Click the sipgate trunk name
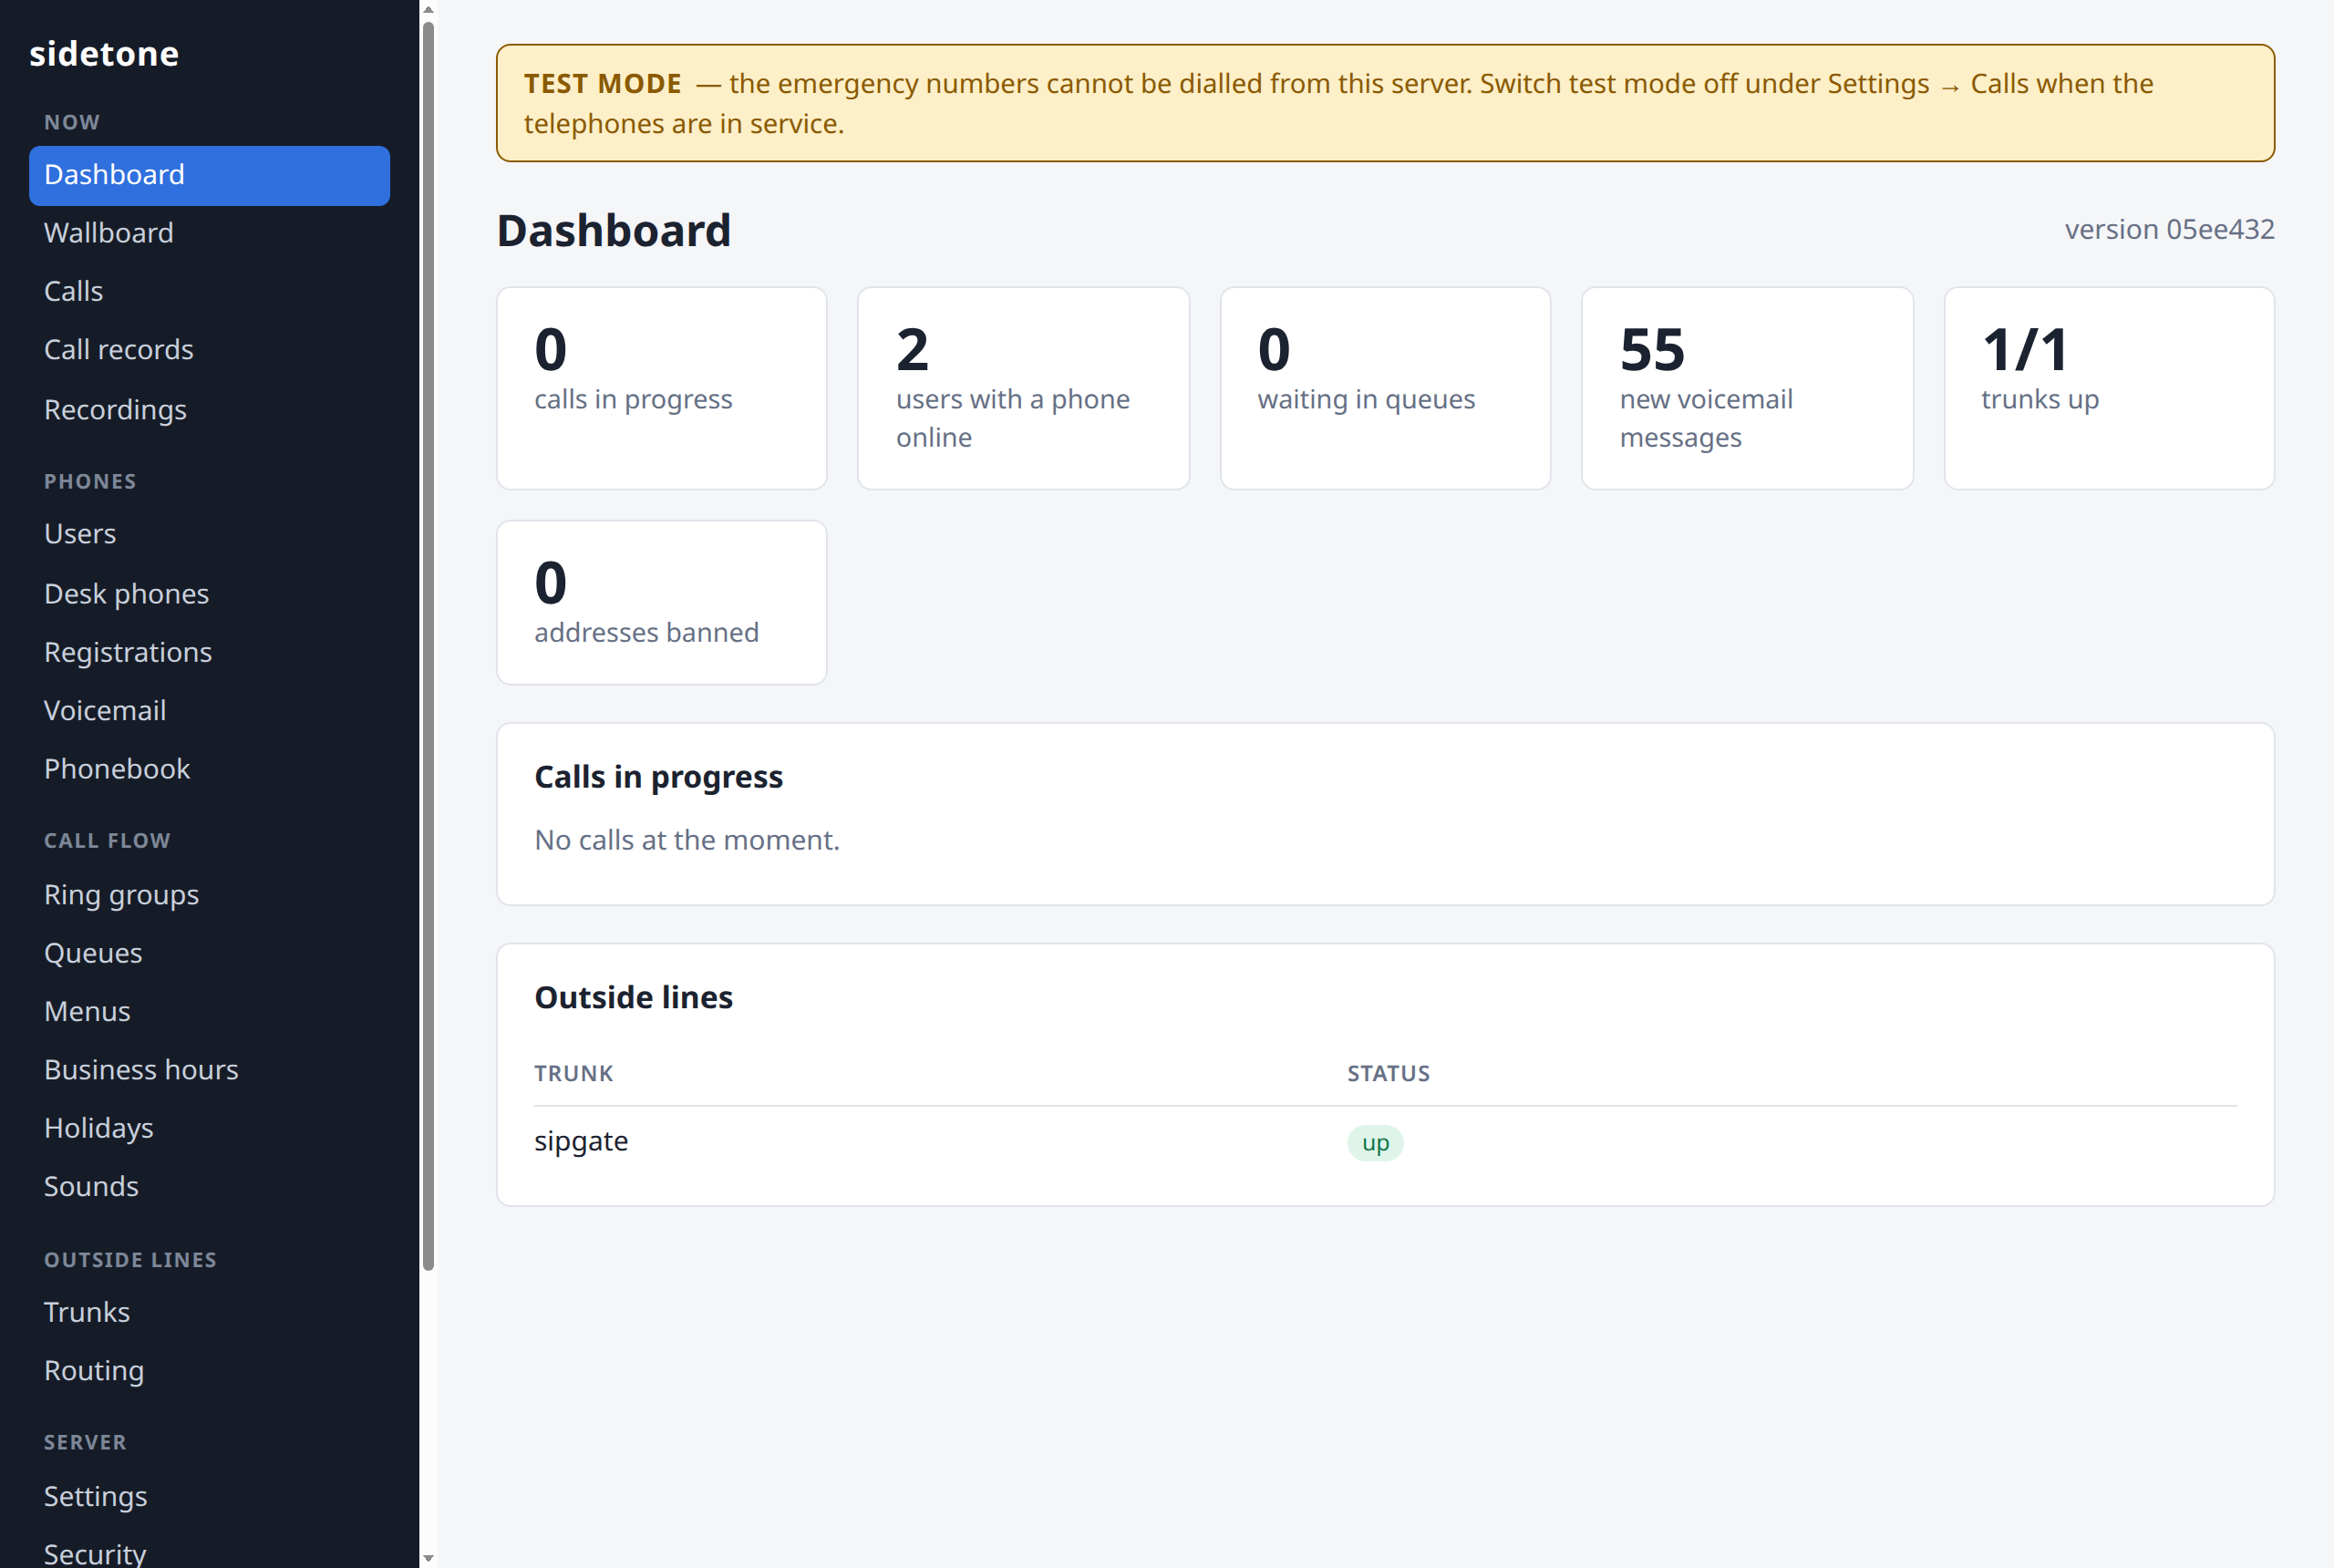The image size is (2334, 1568). [x=581, y=1142]
